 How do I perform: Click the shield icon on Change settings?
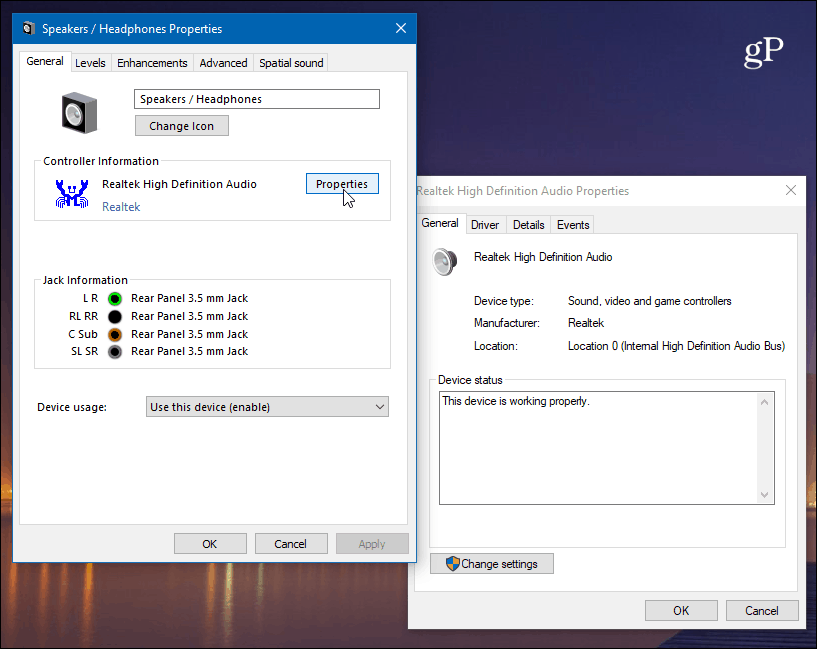click(453, 564)
